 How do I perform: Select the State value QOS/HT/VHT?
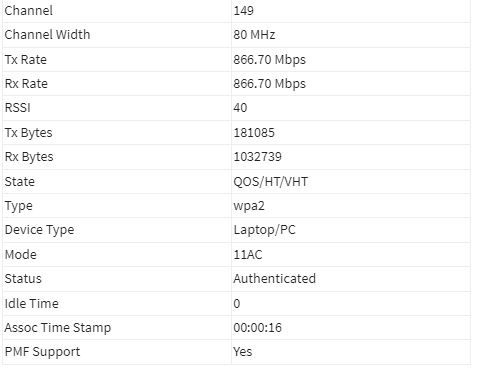pos(270,182)
